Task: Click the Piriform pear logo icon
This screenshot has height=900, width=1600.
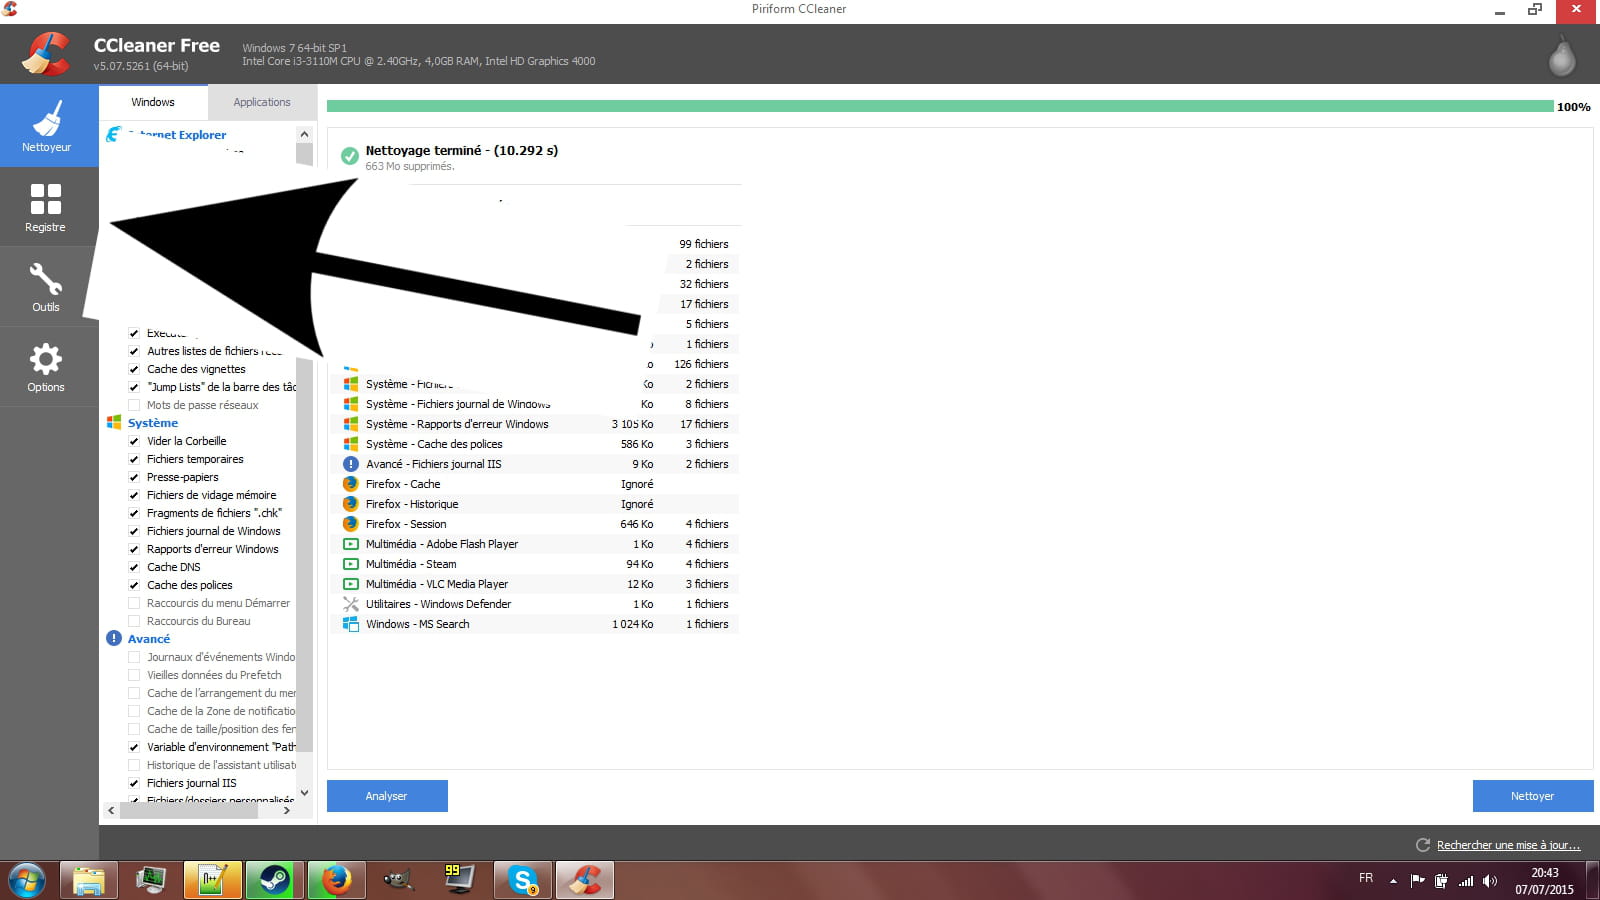Action: (x=1561, y=57)
